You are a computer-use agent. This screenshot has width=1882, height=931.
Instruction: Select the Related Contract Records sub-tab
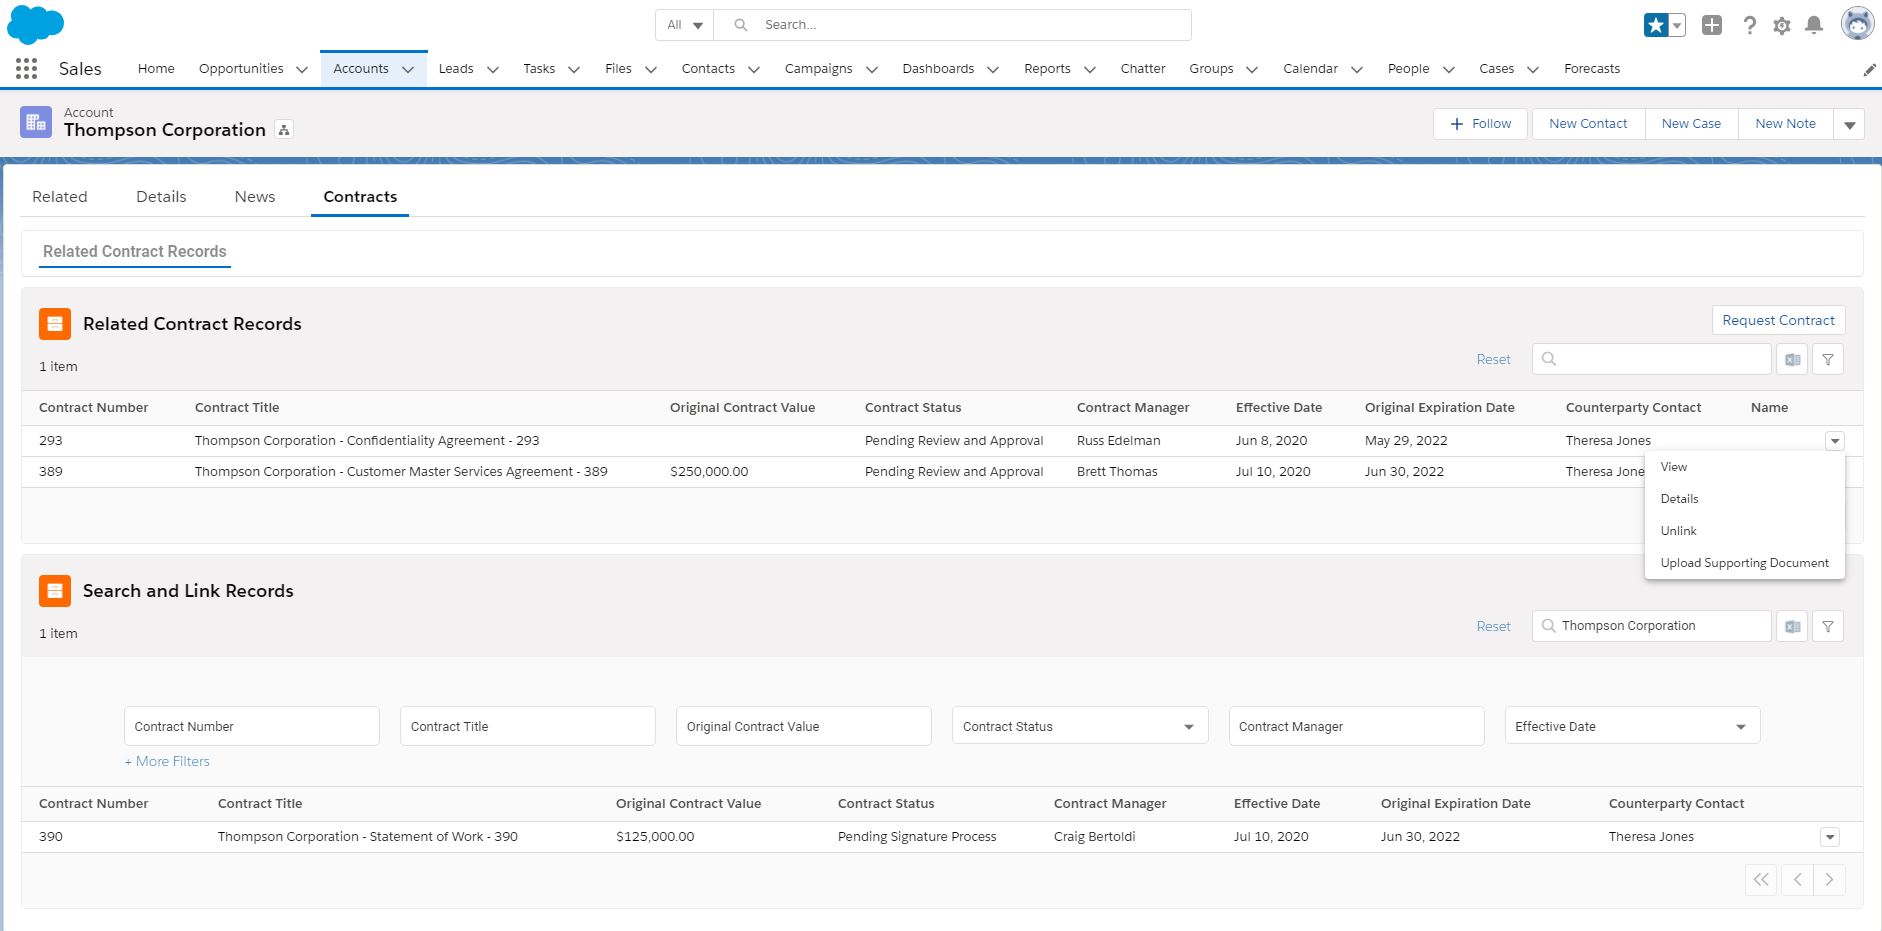pos(135,252)
